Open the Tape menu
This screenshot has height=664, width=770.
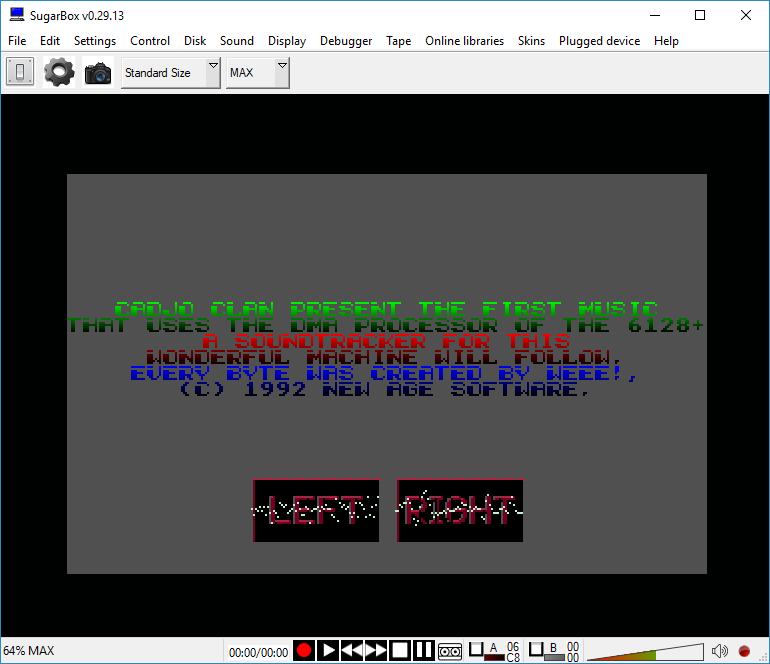point(398,41)
